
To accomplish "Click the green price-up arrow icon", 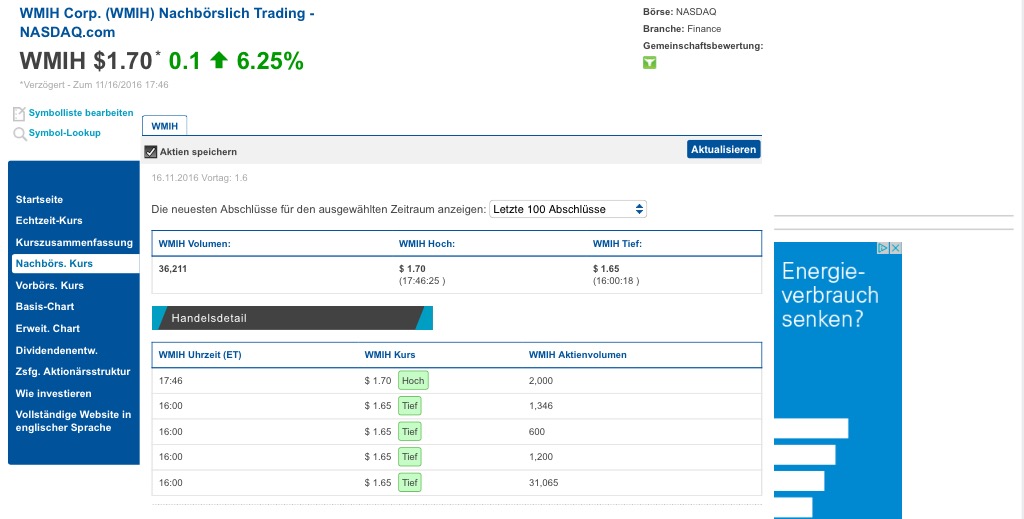I will [219, 61].
